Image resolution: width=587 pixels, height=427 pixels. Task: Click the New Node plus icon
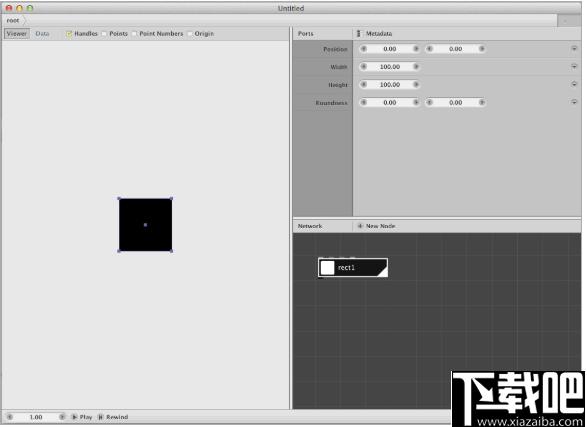point(360,226)
